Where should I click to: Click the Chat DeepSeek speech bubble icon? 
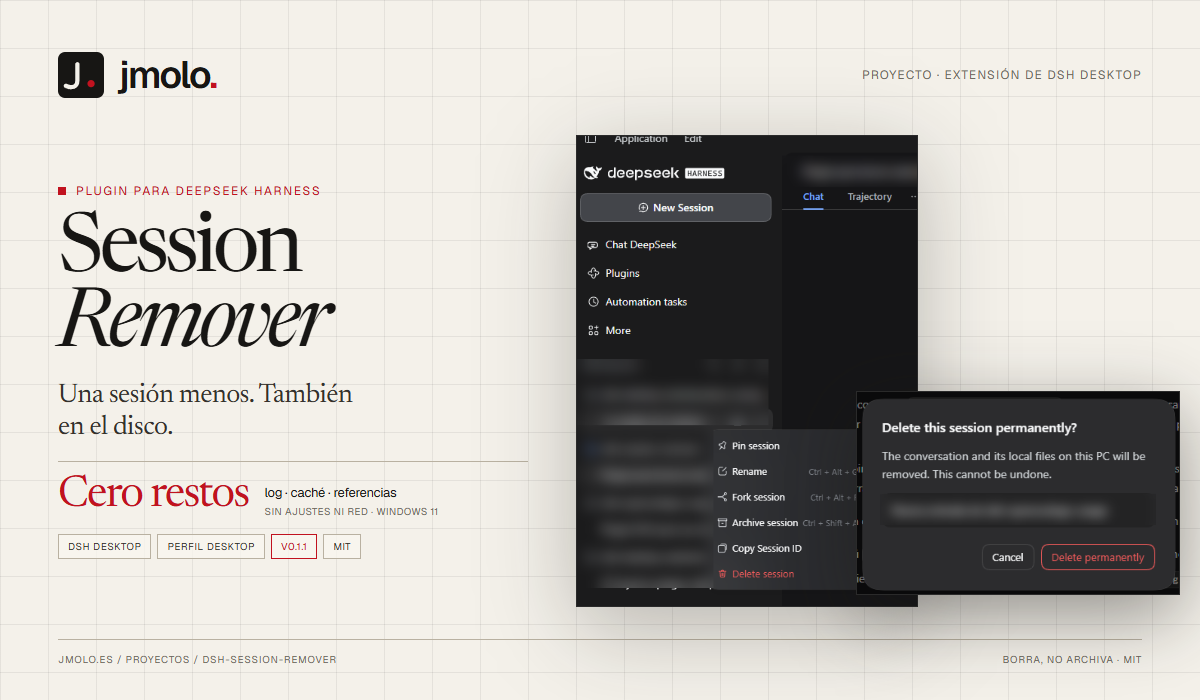click(594, 245)
